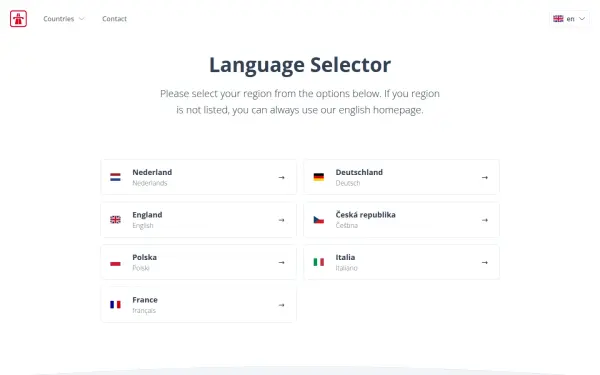The height and width of the screenshot is (375, 600).
Task: Click the French flag icon
Action: click(x=115, y=305)
